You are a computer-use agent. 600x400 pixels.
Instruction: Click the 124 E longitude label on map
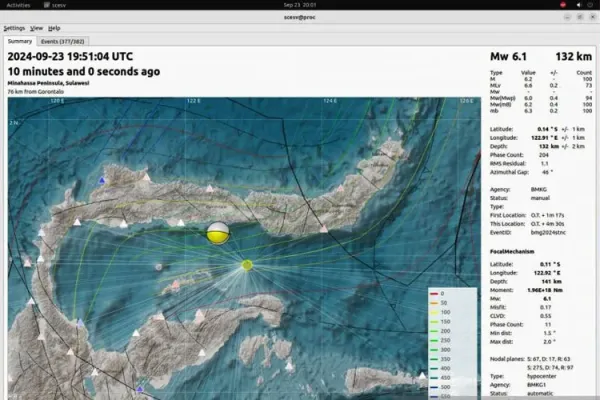(330, 101)
